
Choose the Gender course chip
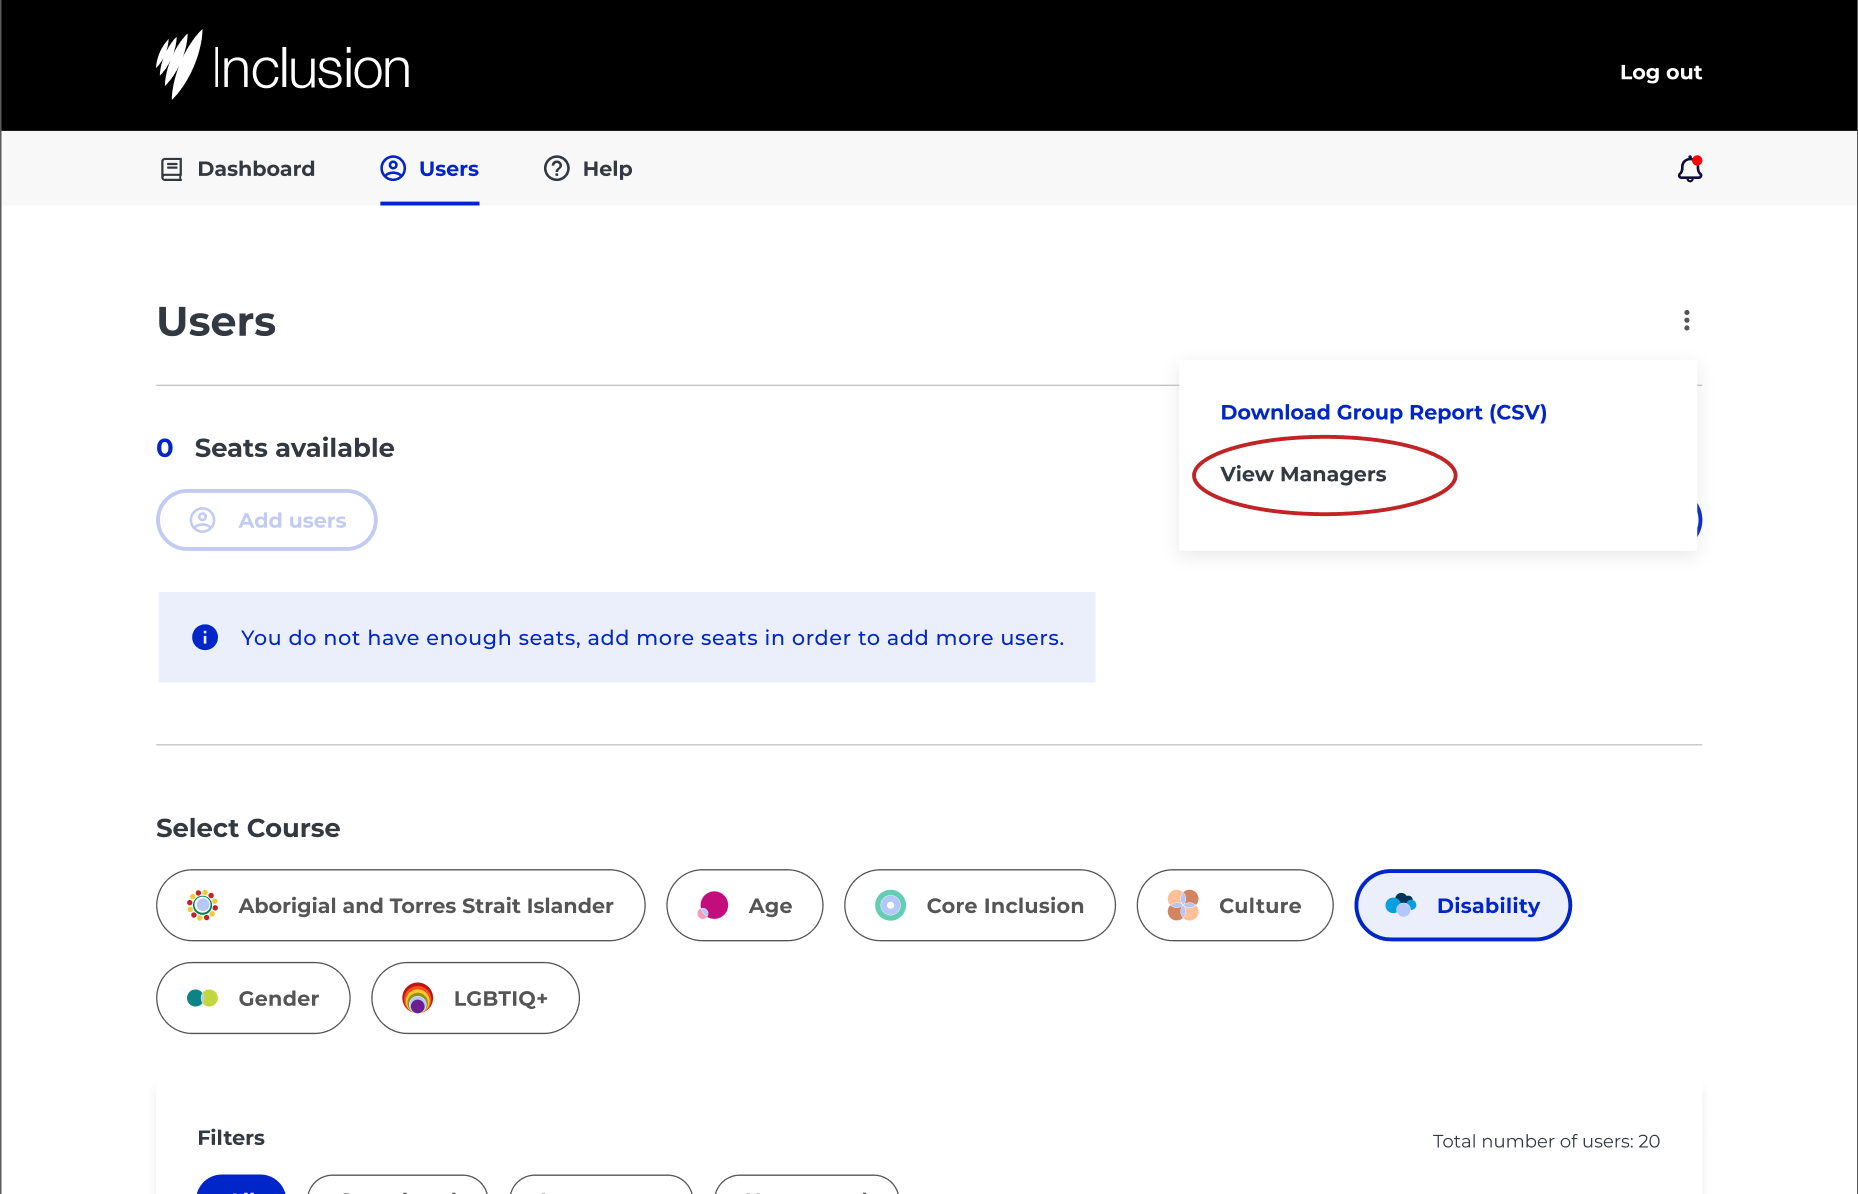pos(253,998)
